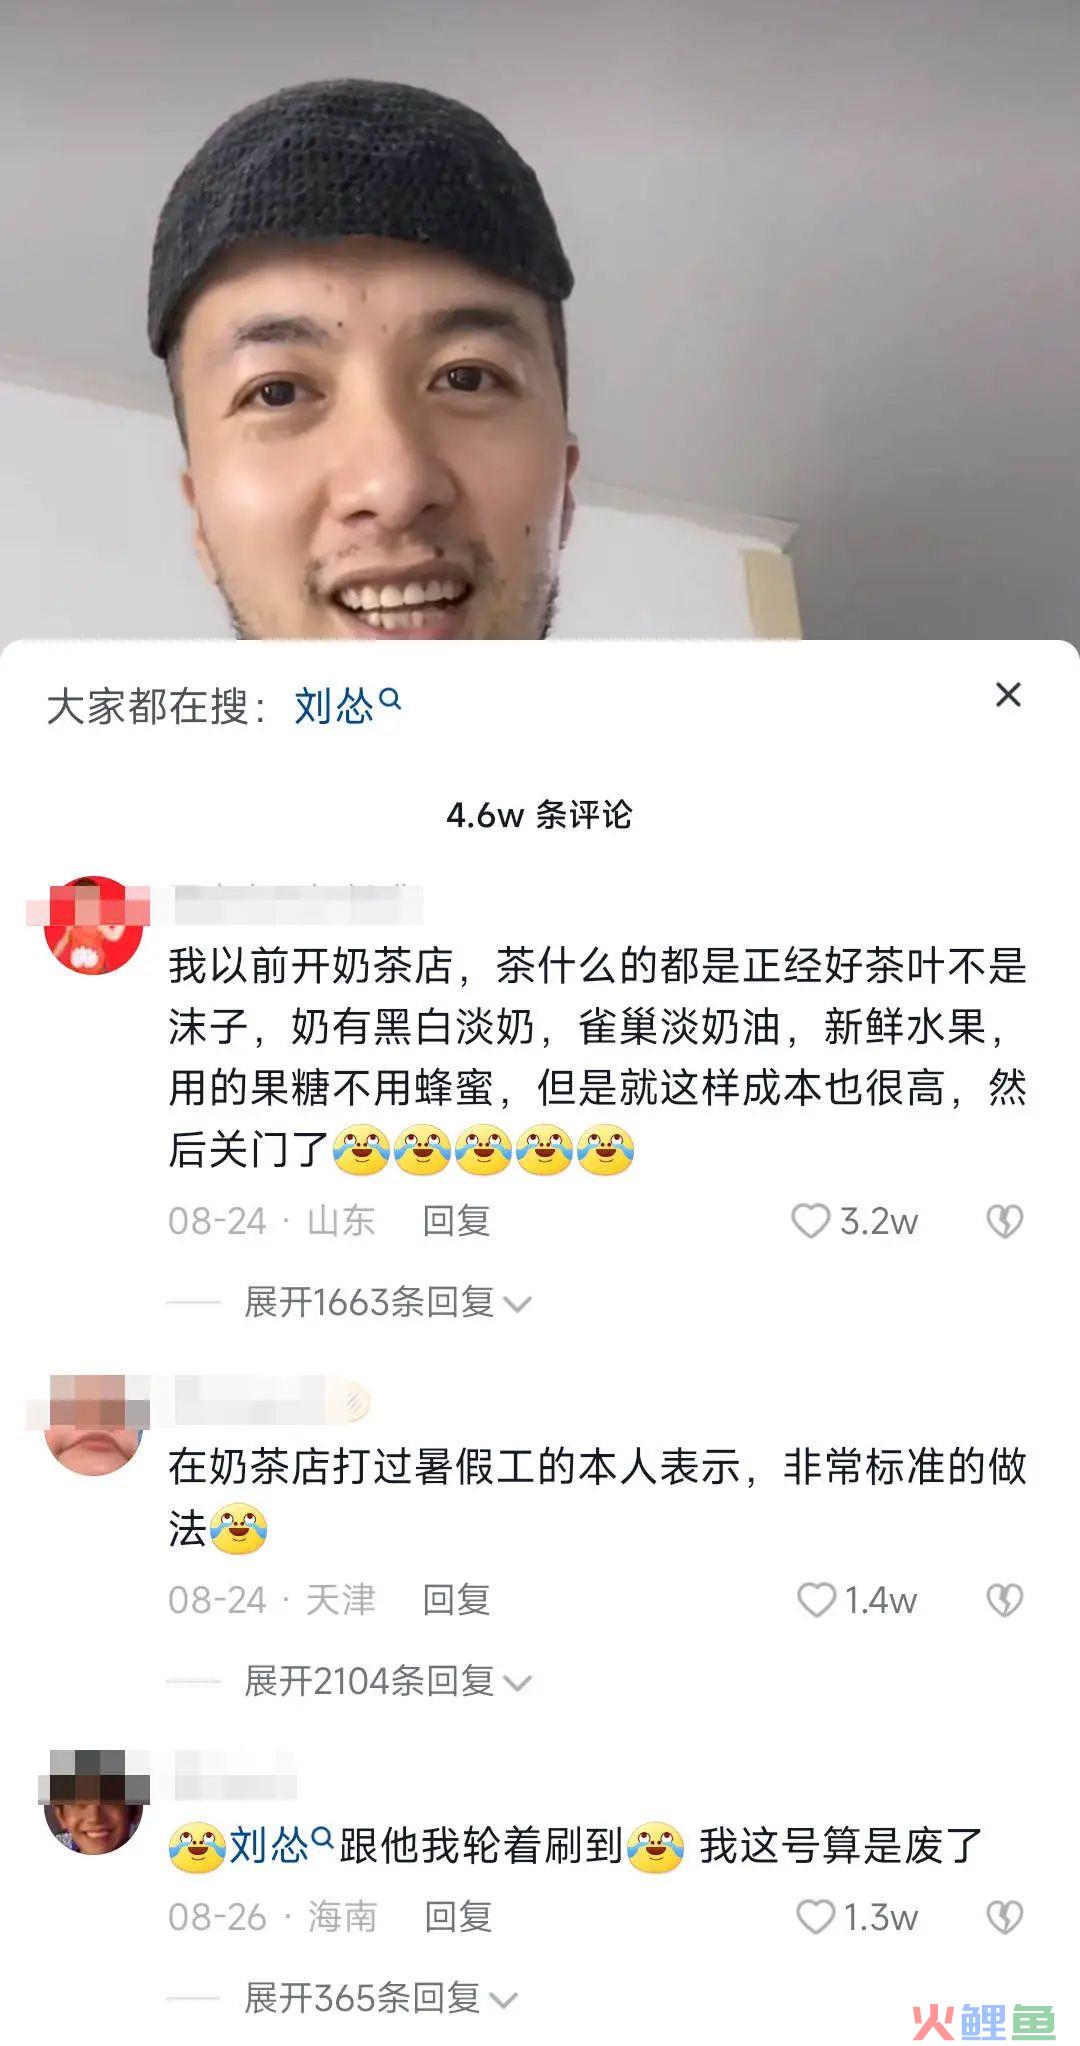Open the third commenter's avatar
Viewport: 1080px width, 2046px height.
(94, 1802)
